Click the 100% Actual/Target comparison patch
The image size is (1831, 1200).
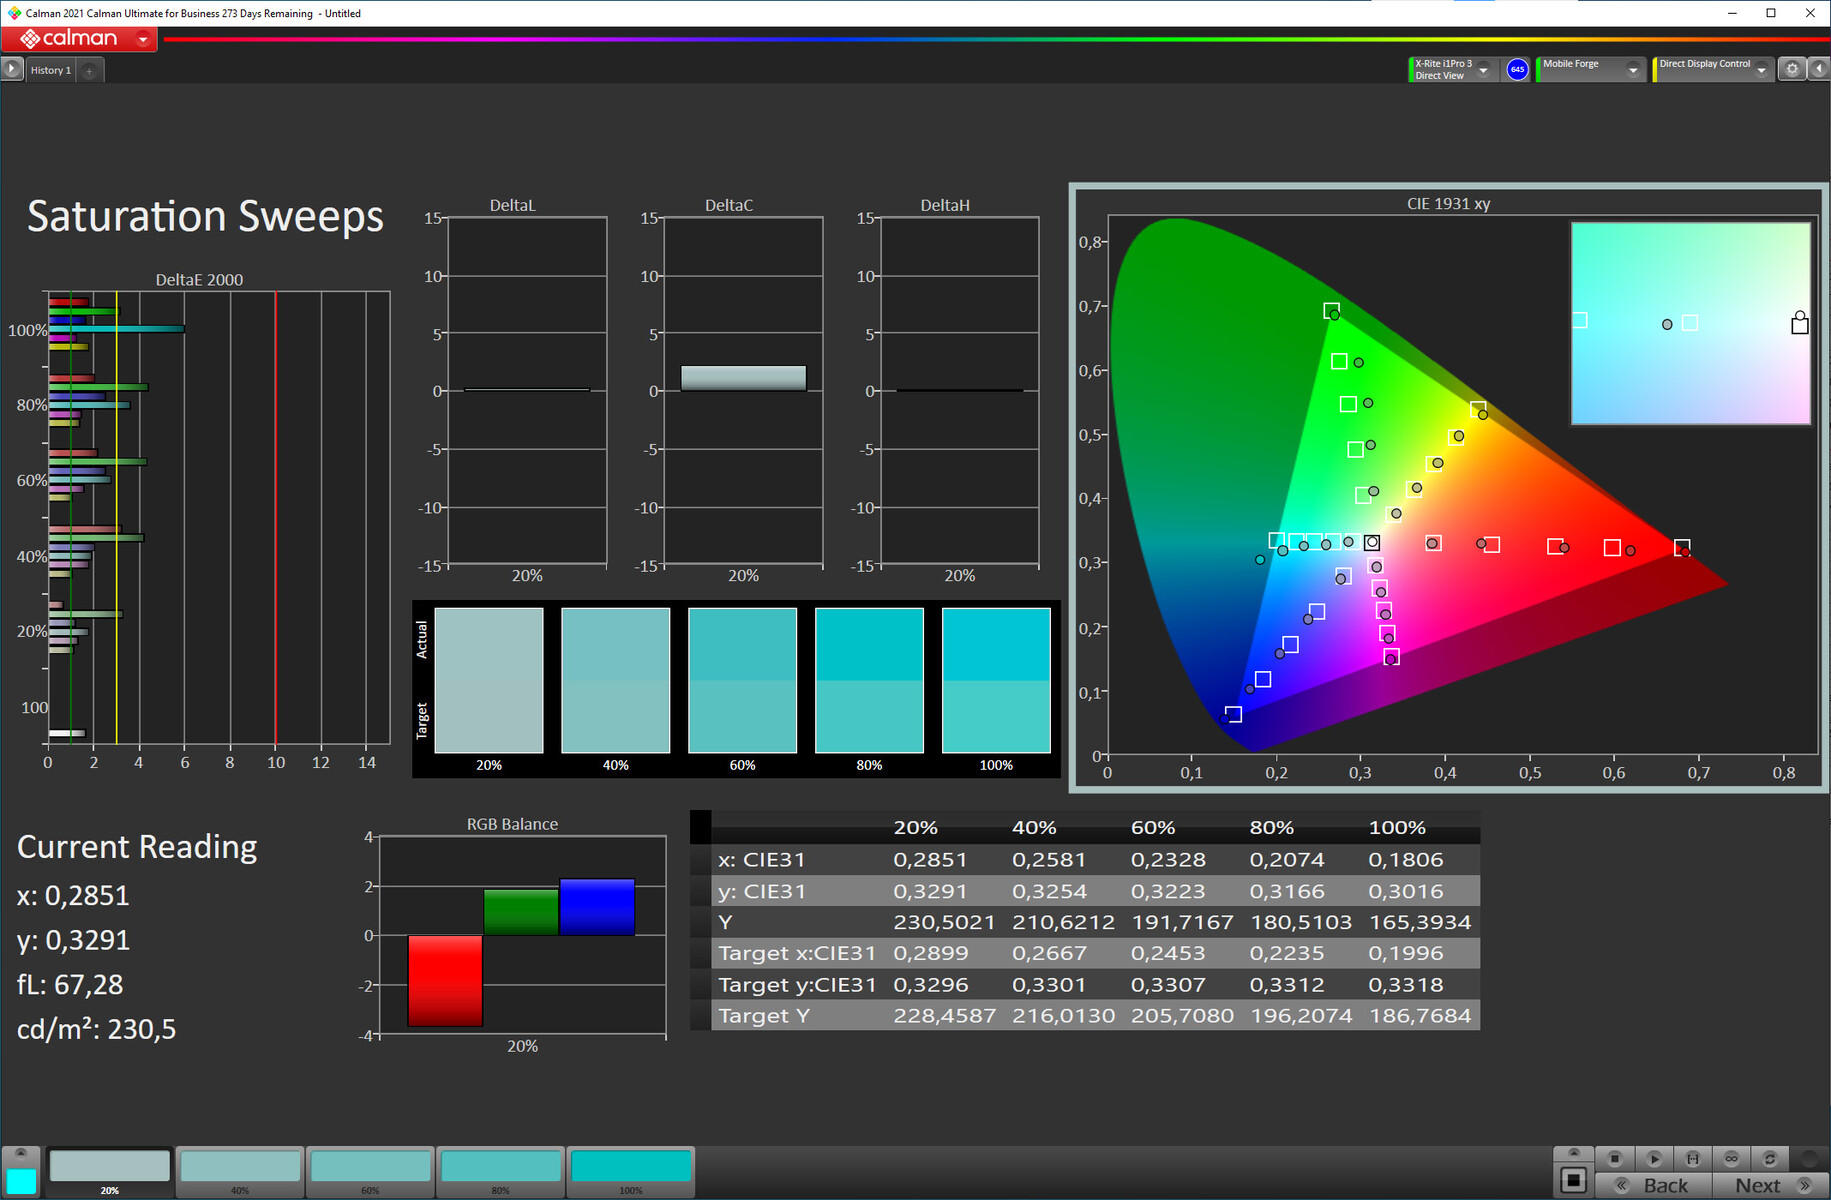[x=996, y=680]
